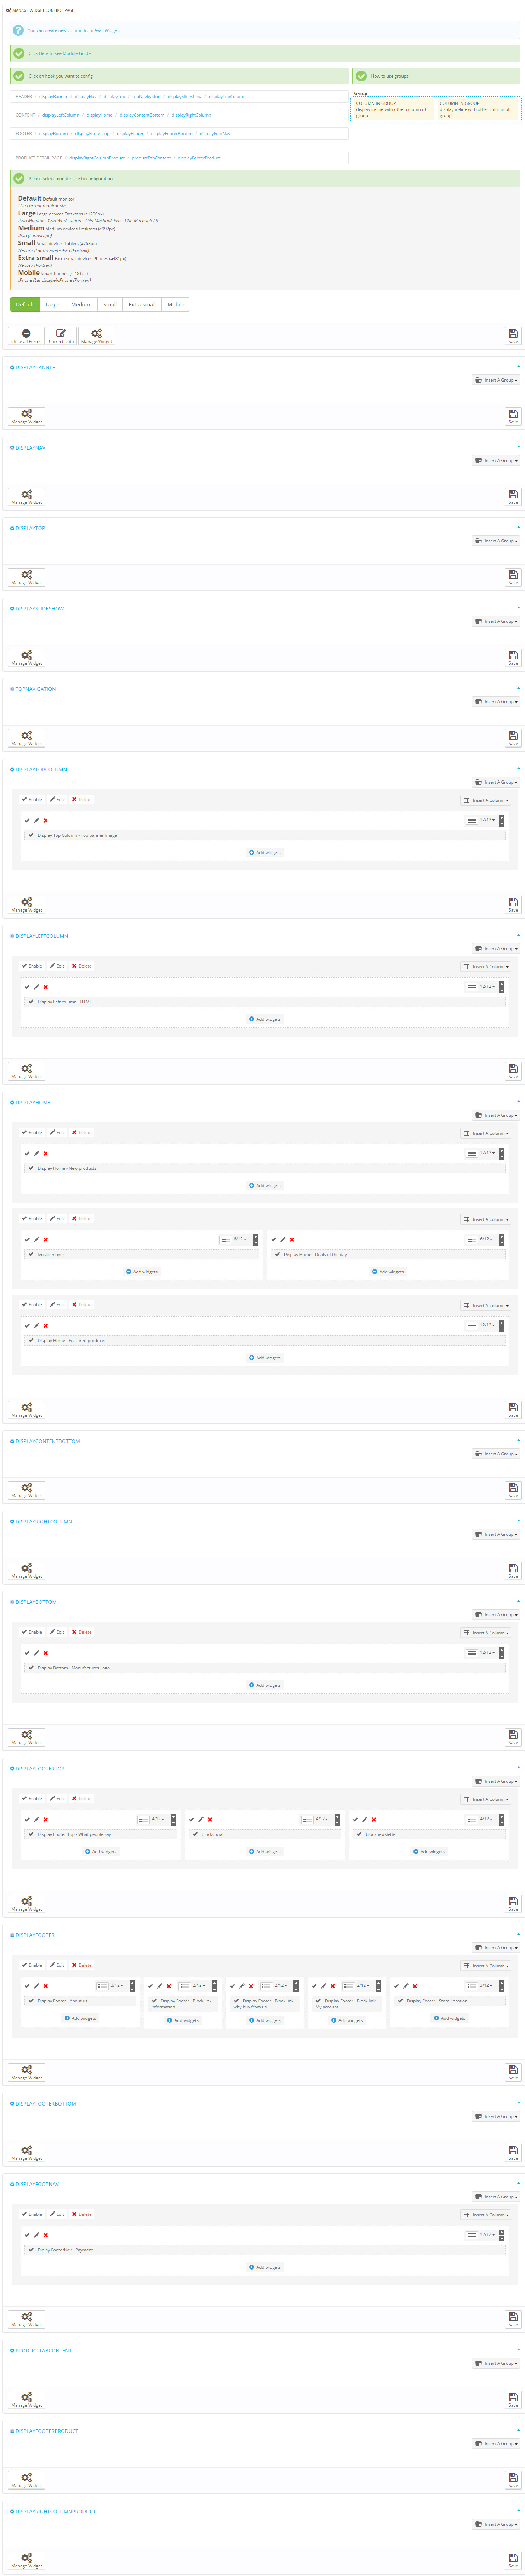Select the Mobile tab
The height and width of the screenshot is (2576, 525).
pos(176,304)
